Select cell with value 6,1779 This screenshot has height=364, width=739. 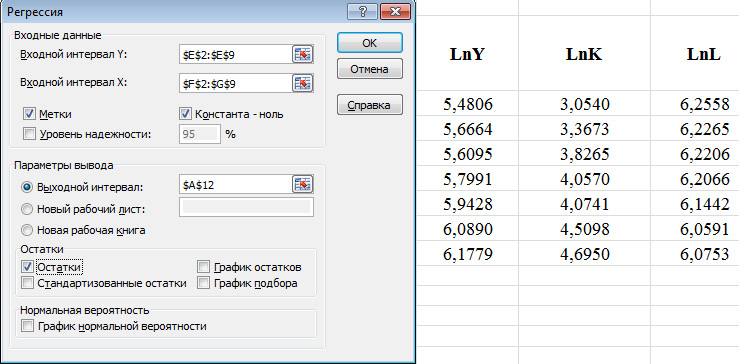(x=468, y=254)
